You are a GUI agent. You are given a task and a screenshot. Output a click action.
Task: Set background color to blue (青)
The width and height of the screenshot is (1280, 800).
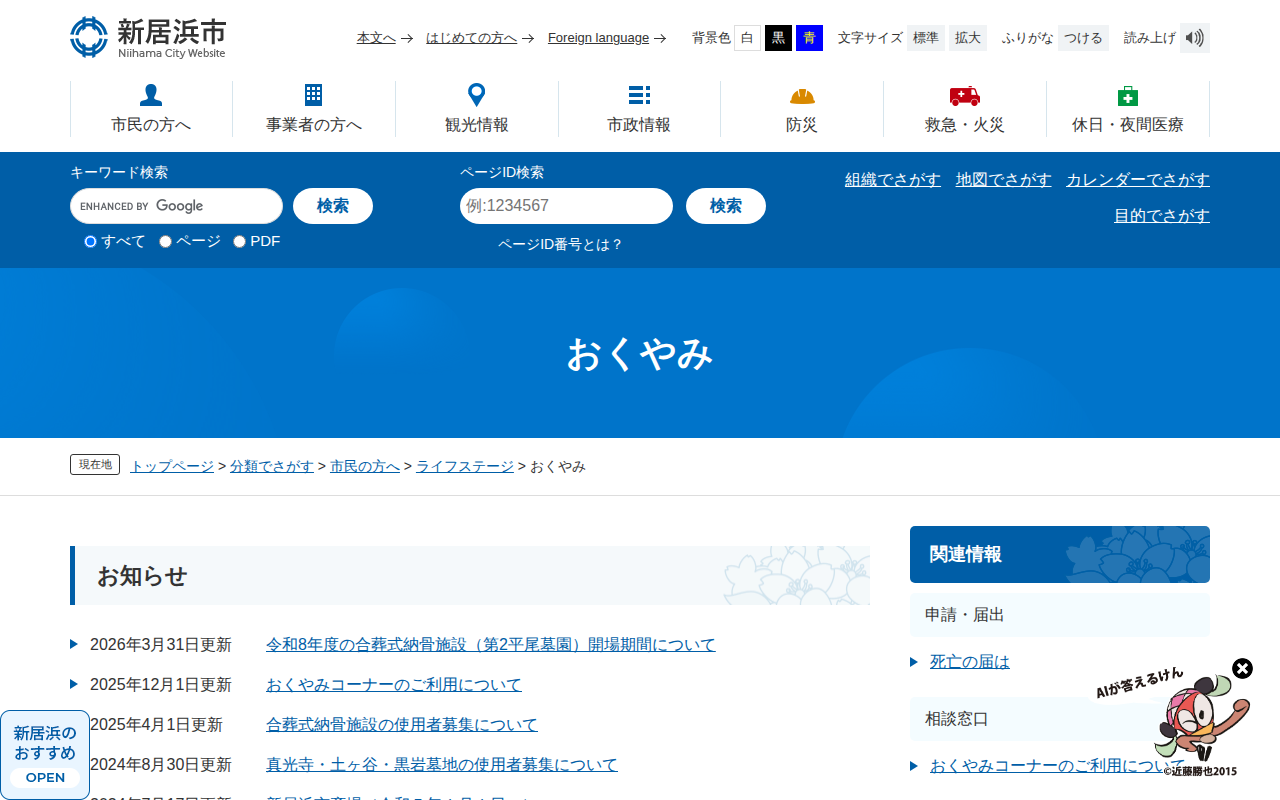(809, 38)
